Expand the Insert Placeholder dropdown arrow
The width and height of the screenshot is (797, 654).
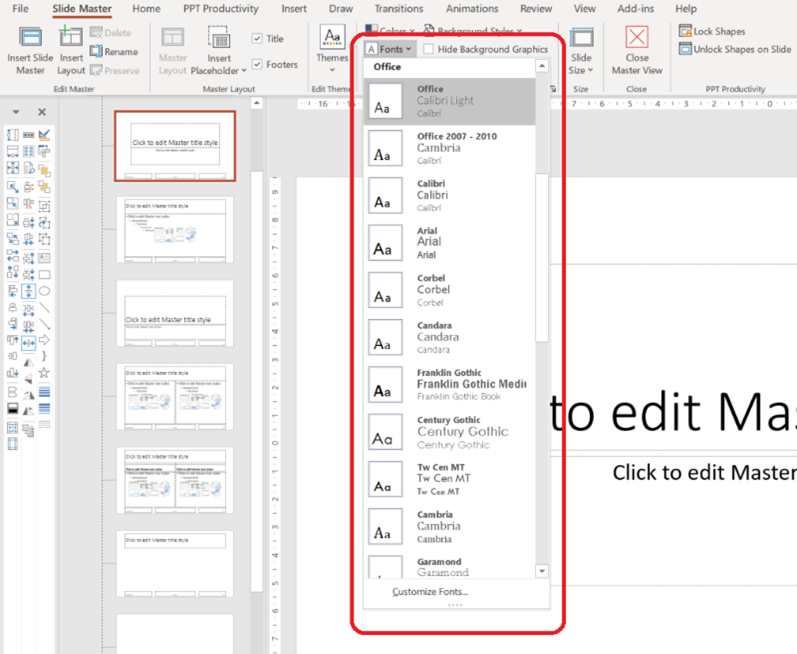click(244, 71)
